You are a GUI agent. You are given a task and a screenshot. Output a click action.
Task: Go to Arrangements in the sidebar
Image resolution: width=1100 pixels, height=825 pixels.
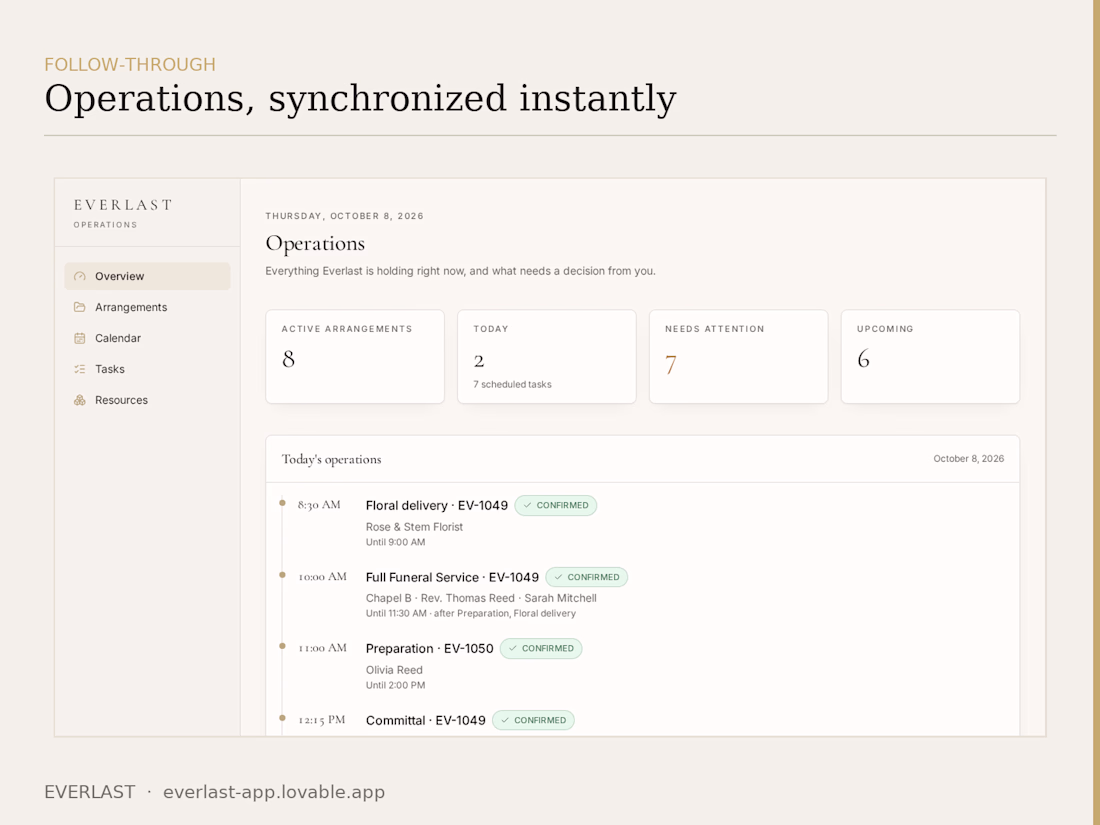pyautogui.click(x=147, y=307)
